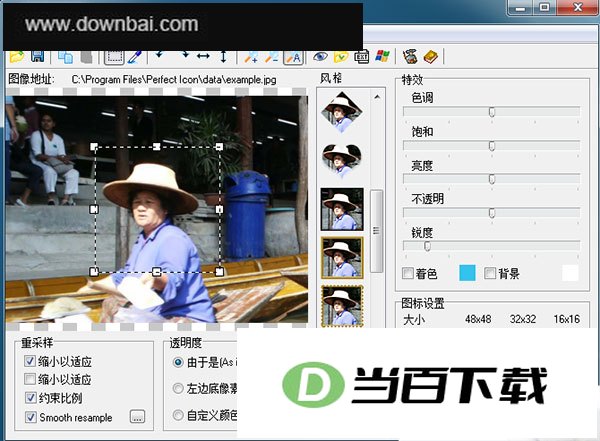Toggle the 约束比例 constrain ratio checkbox
600x441 pixels.
point(30,398)
